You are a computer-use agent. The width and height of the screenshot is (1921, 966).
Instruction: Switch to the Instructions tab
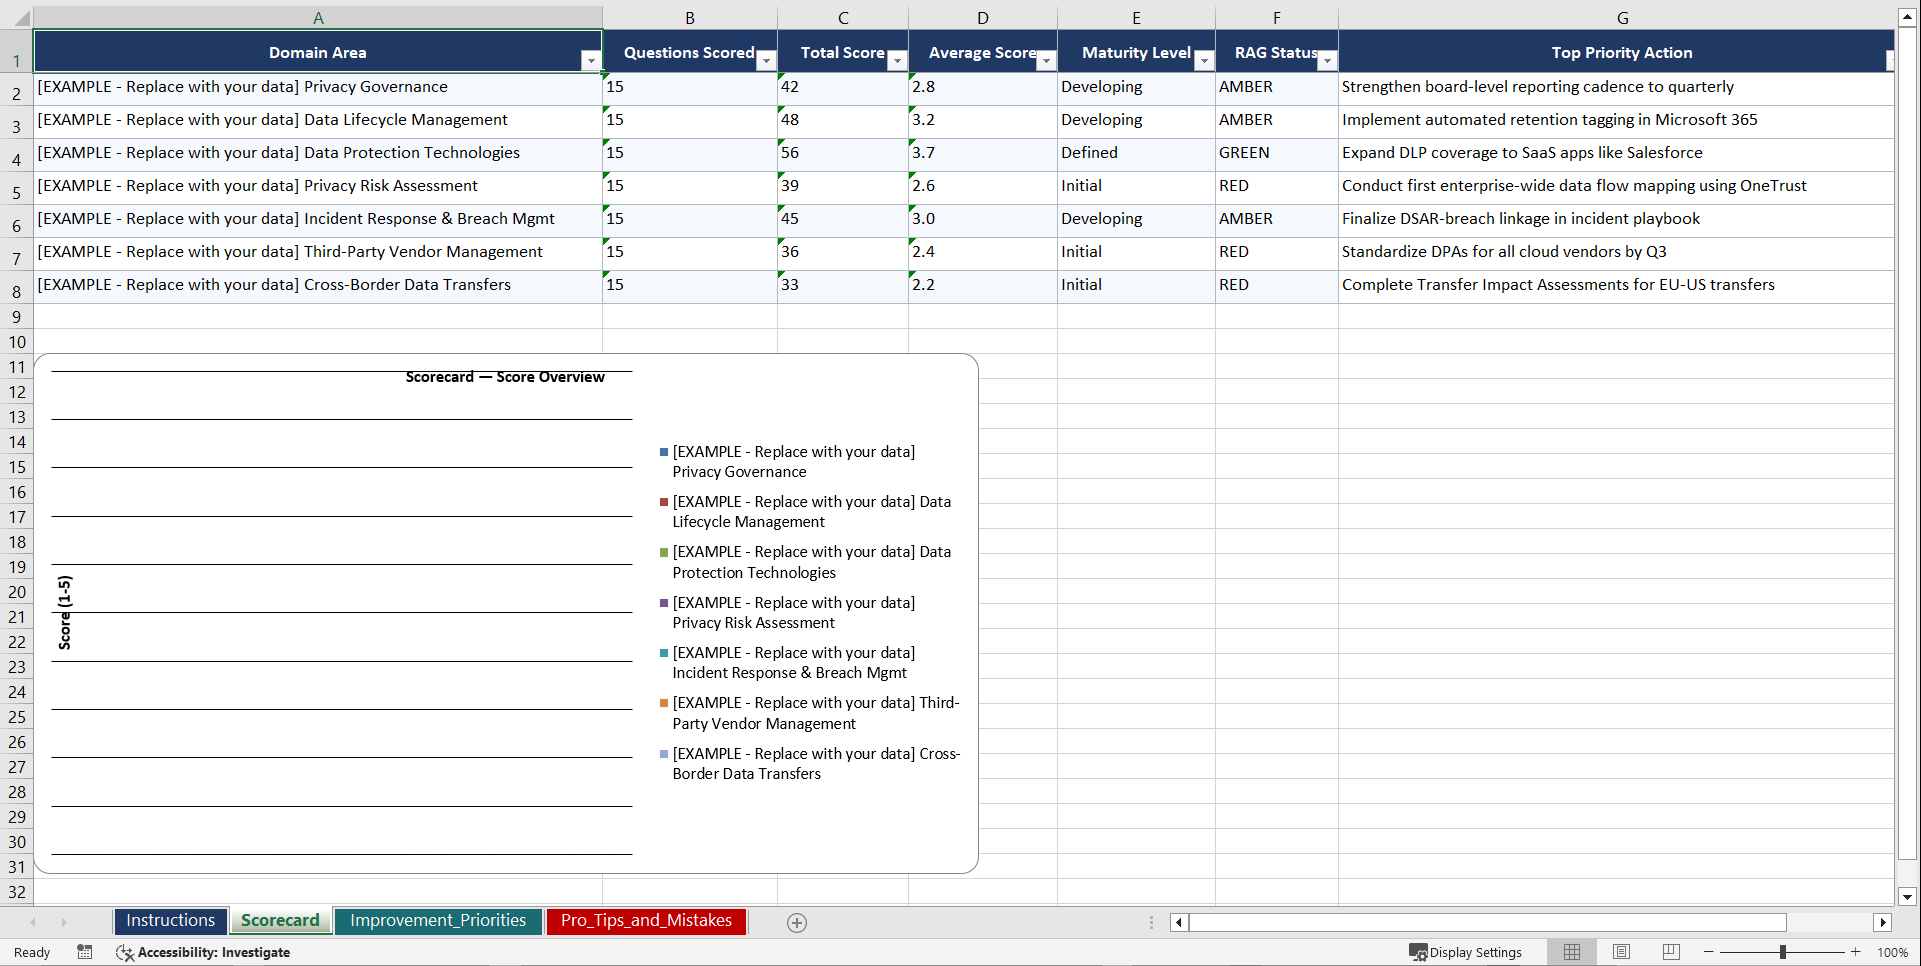(170, 920)
